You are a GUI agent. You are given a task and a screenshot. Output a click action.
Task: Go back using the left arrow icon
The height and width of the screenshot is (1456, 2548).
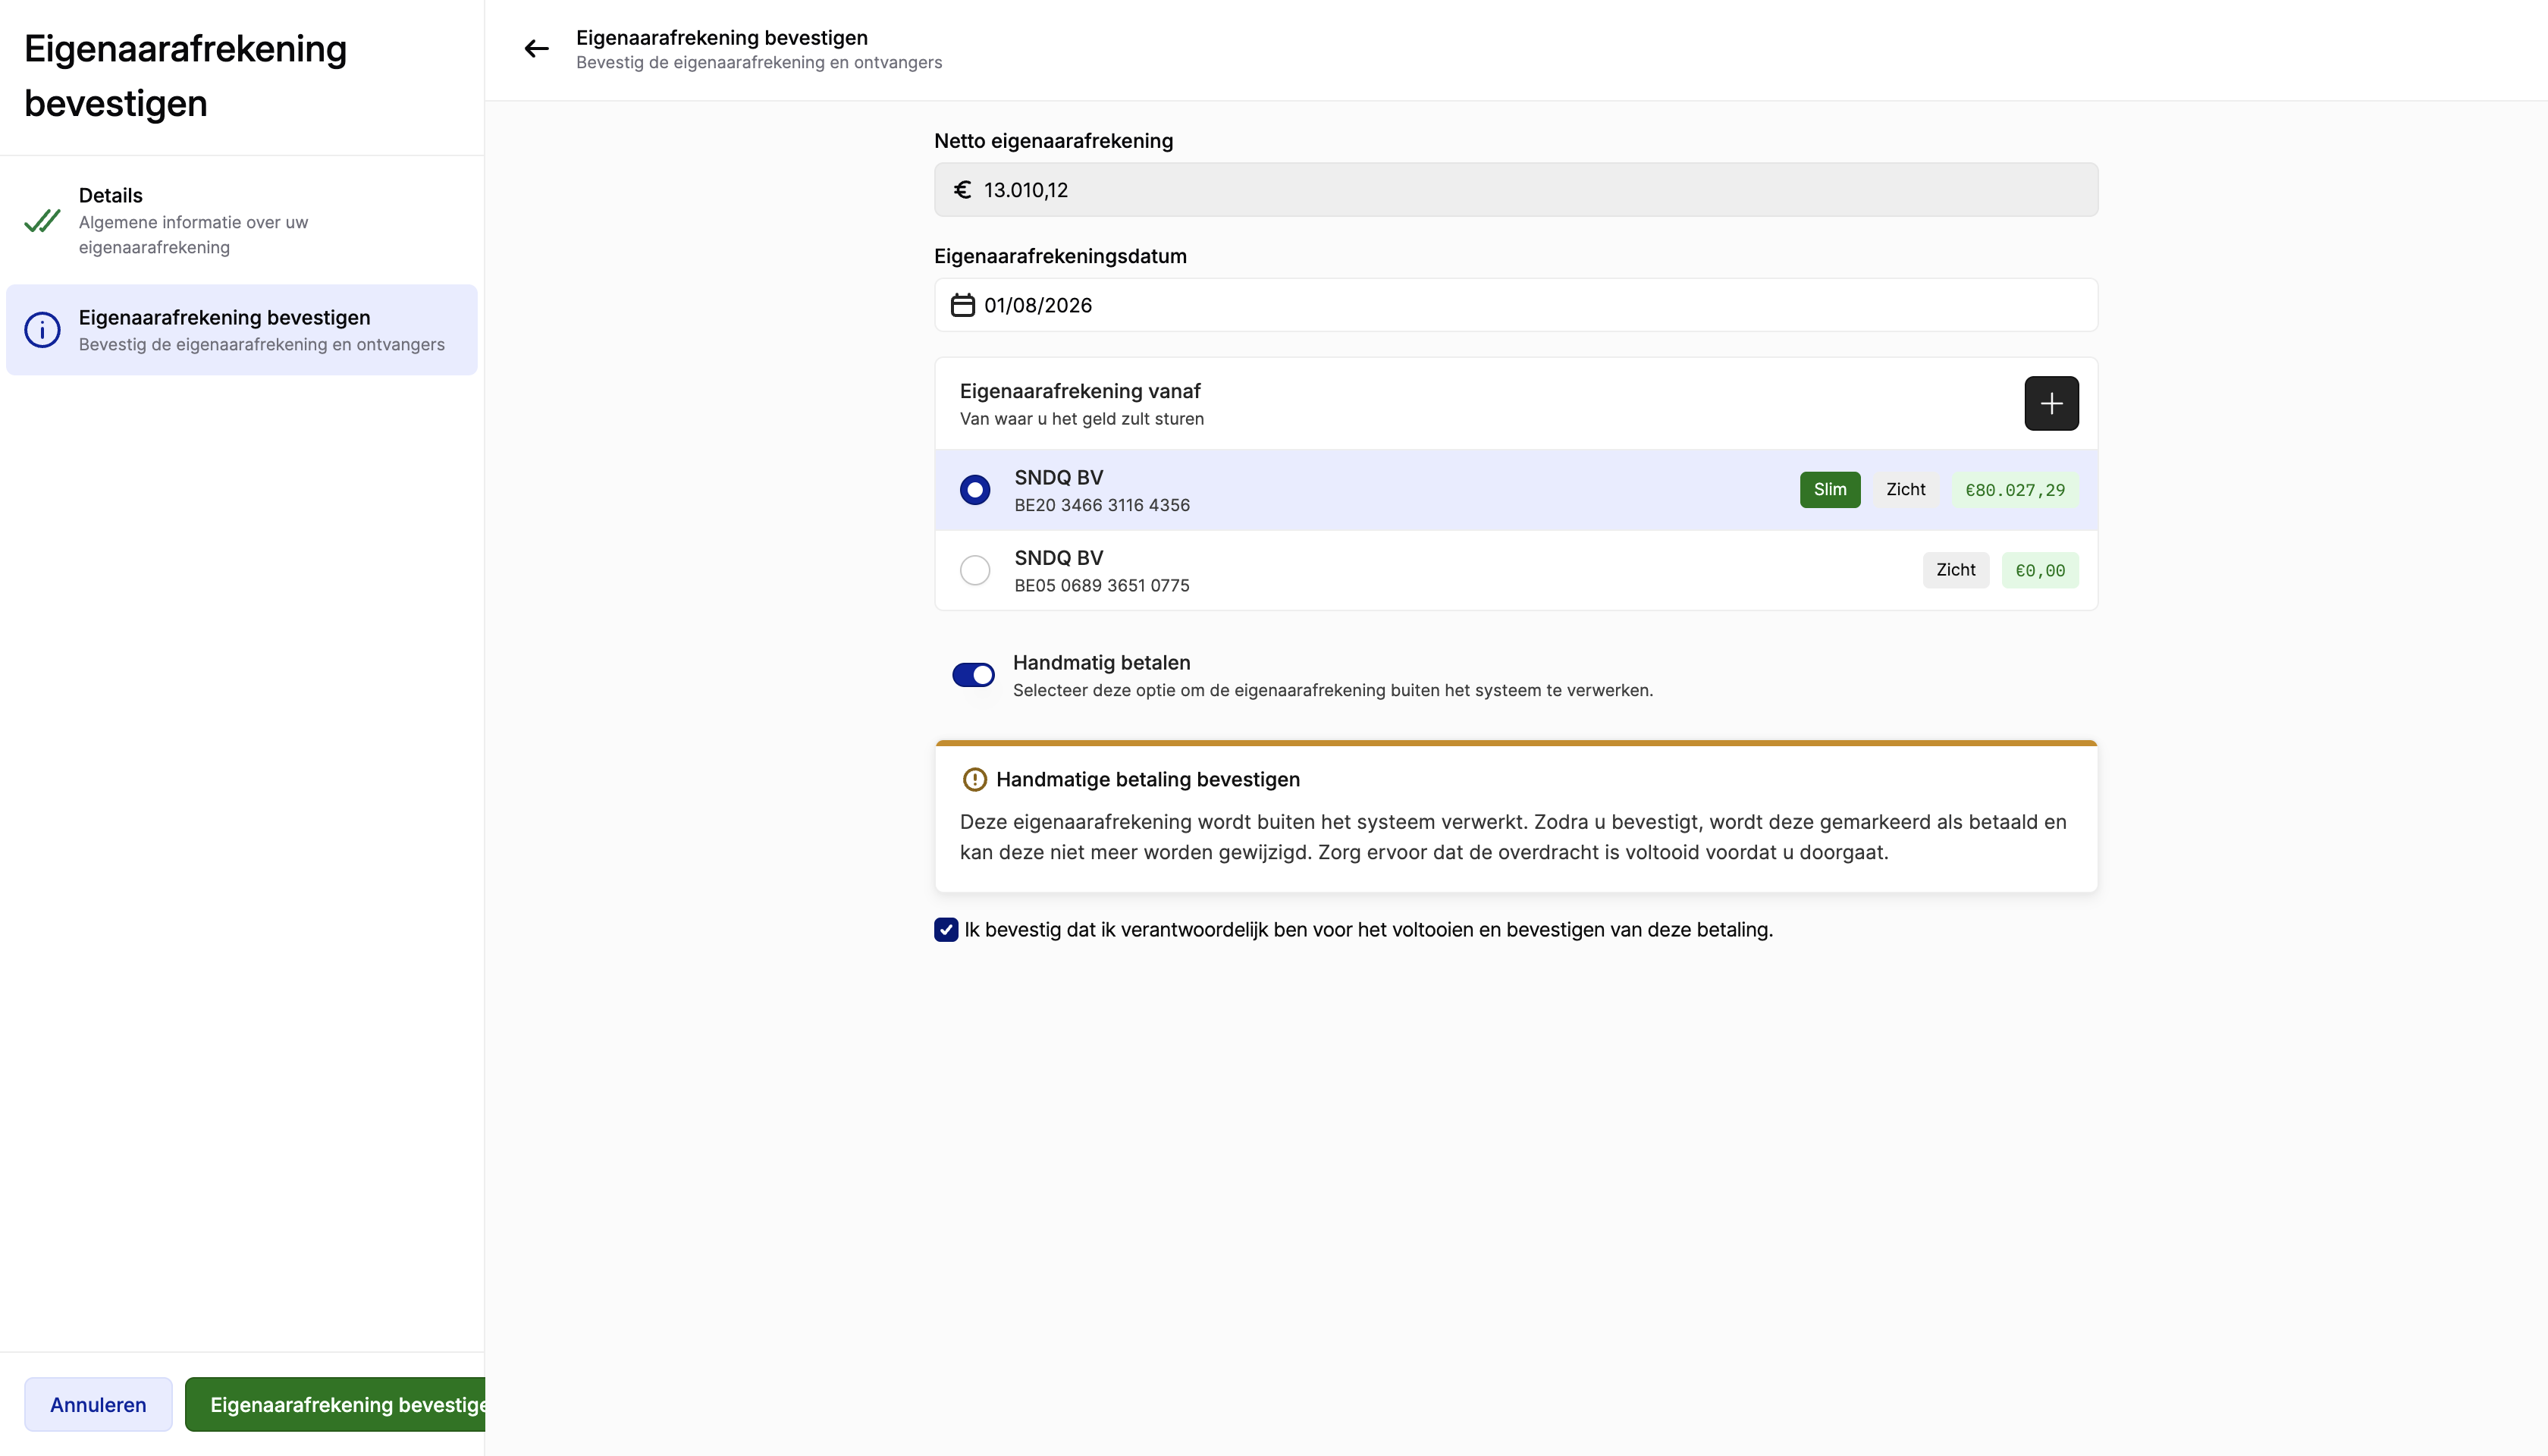536,49
